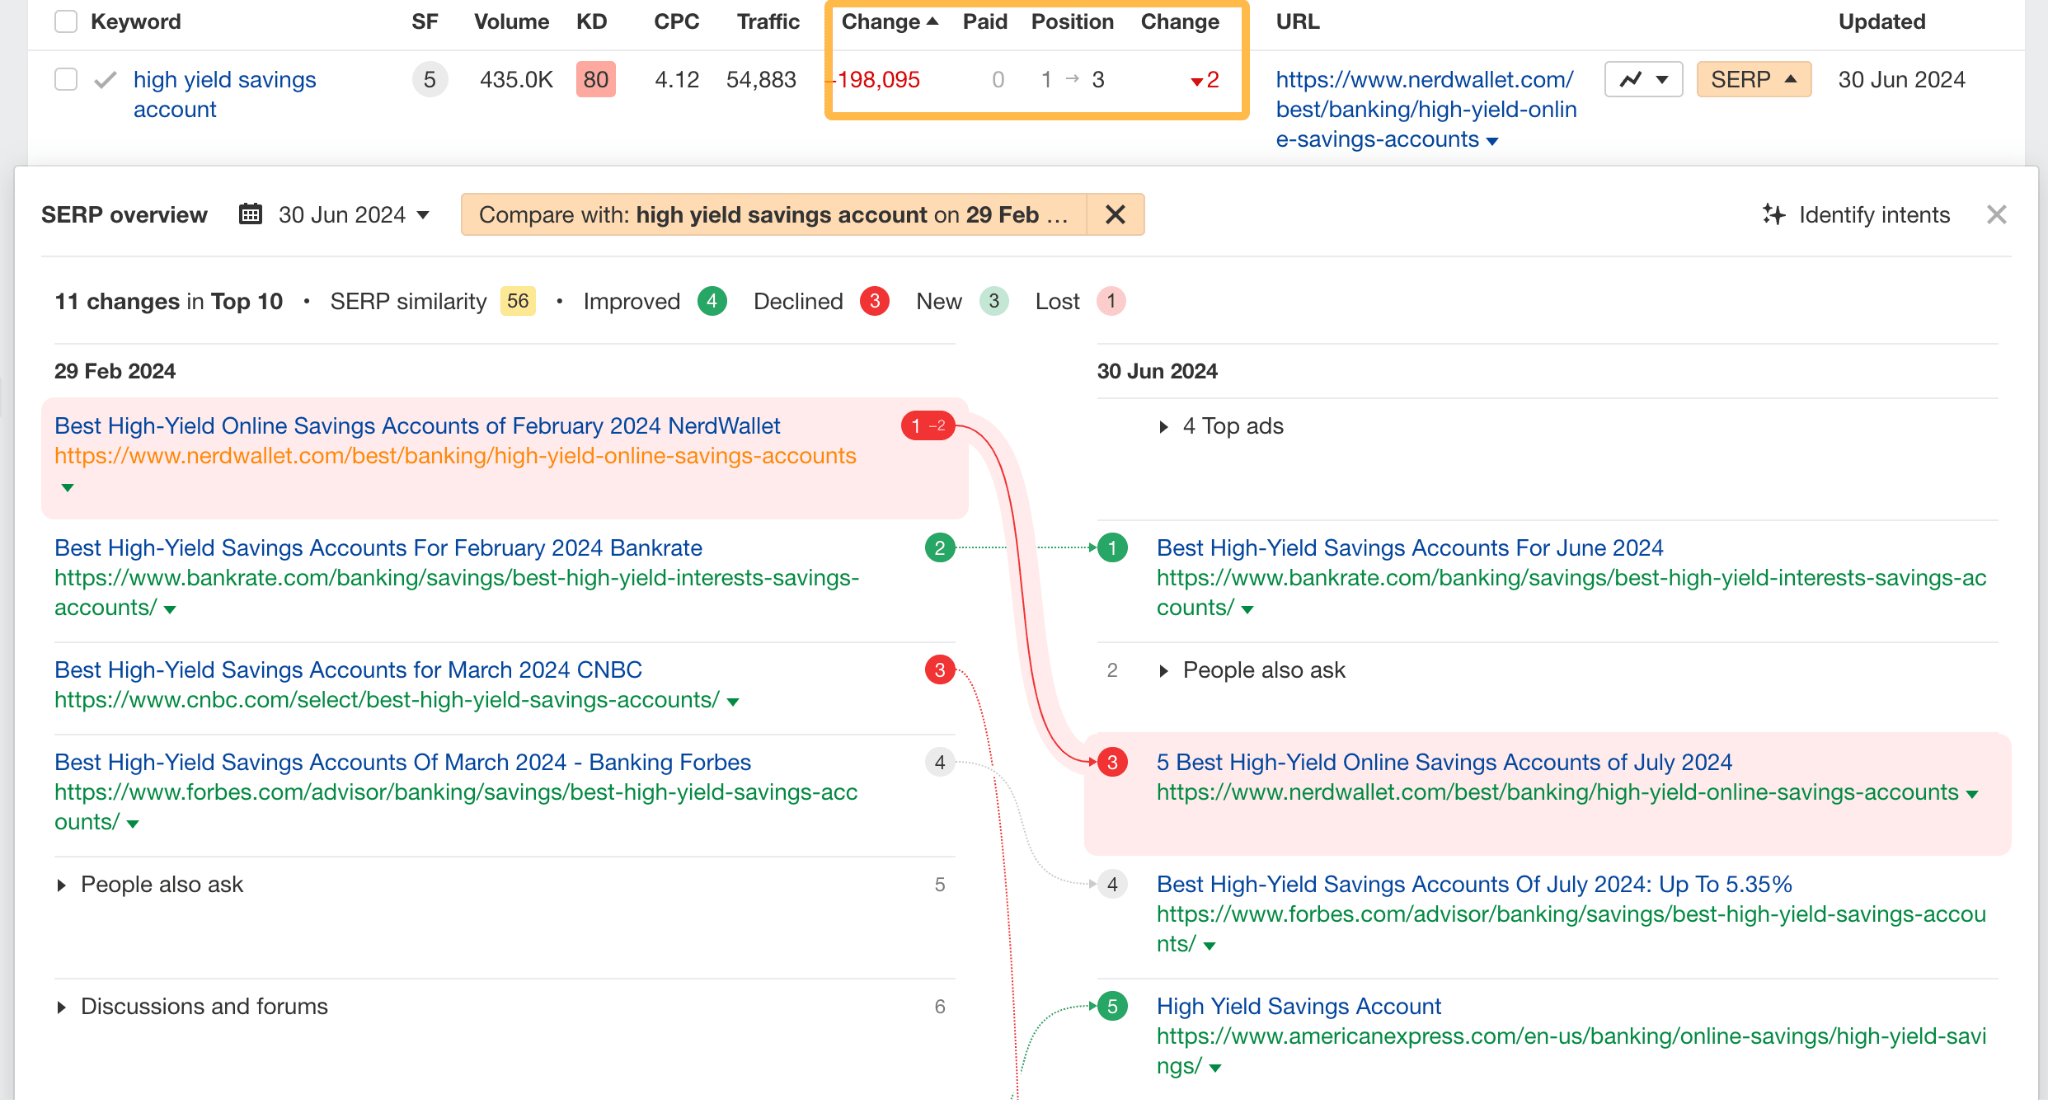This screenshot has width=2048, height=1100.
Task: Sort by the traffic Change column header
Action: 889,22
